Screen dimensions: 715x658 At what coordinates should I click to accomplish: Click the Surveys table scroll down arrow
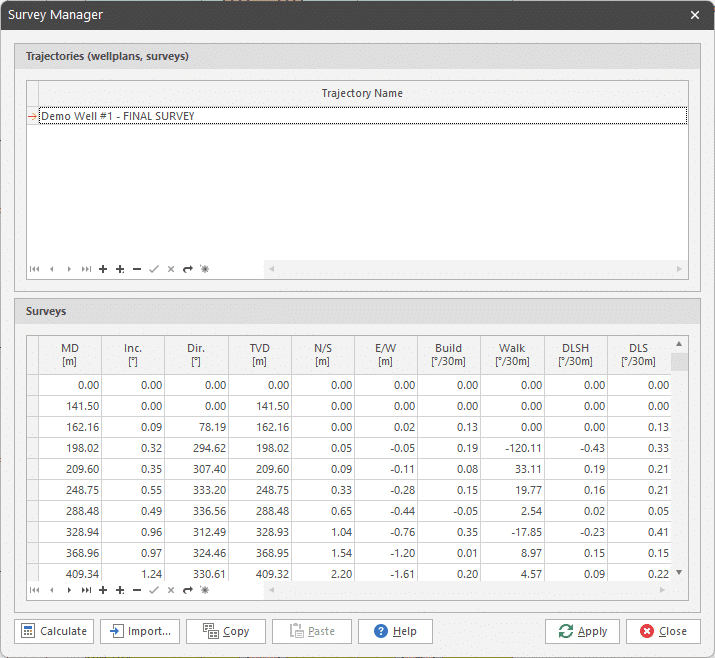pyautogui.click(x=679, y=572)
